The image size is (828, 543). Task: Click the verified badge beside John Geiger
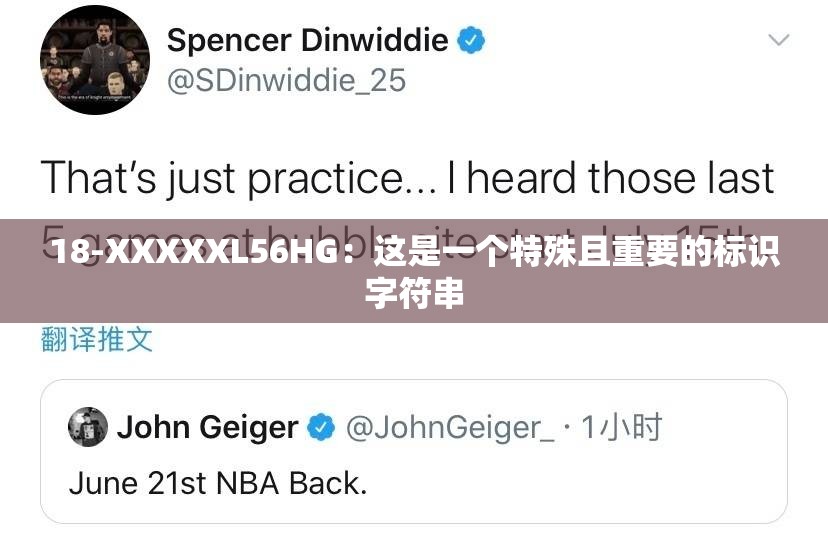[x=321, y=427]
